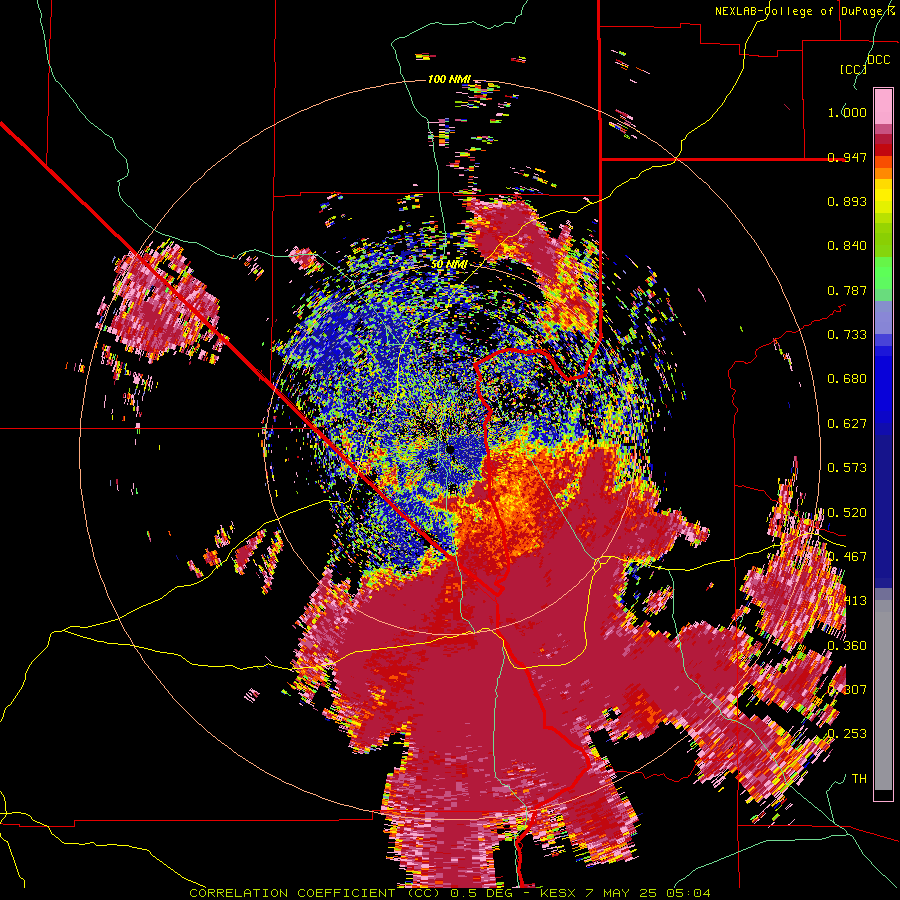The height and width of the screenshot is (900, 900).
Task: Click the 100 NMI range ring label
Action: click(449, 79)
